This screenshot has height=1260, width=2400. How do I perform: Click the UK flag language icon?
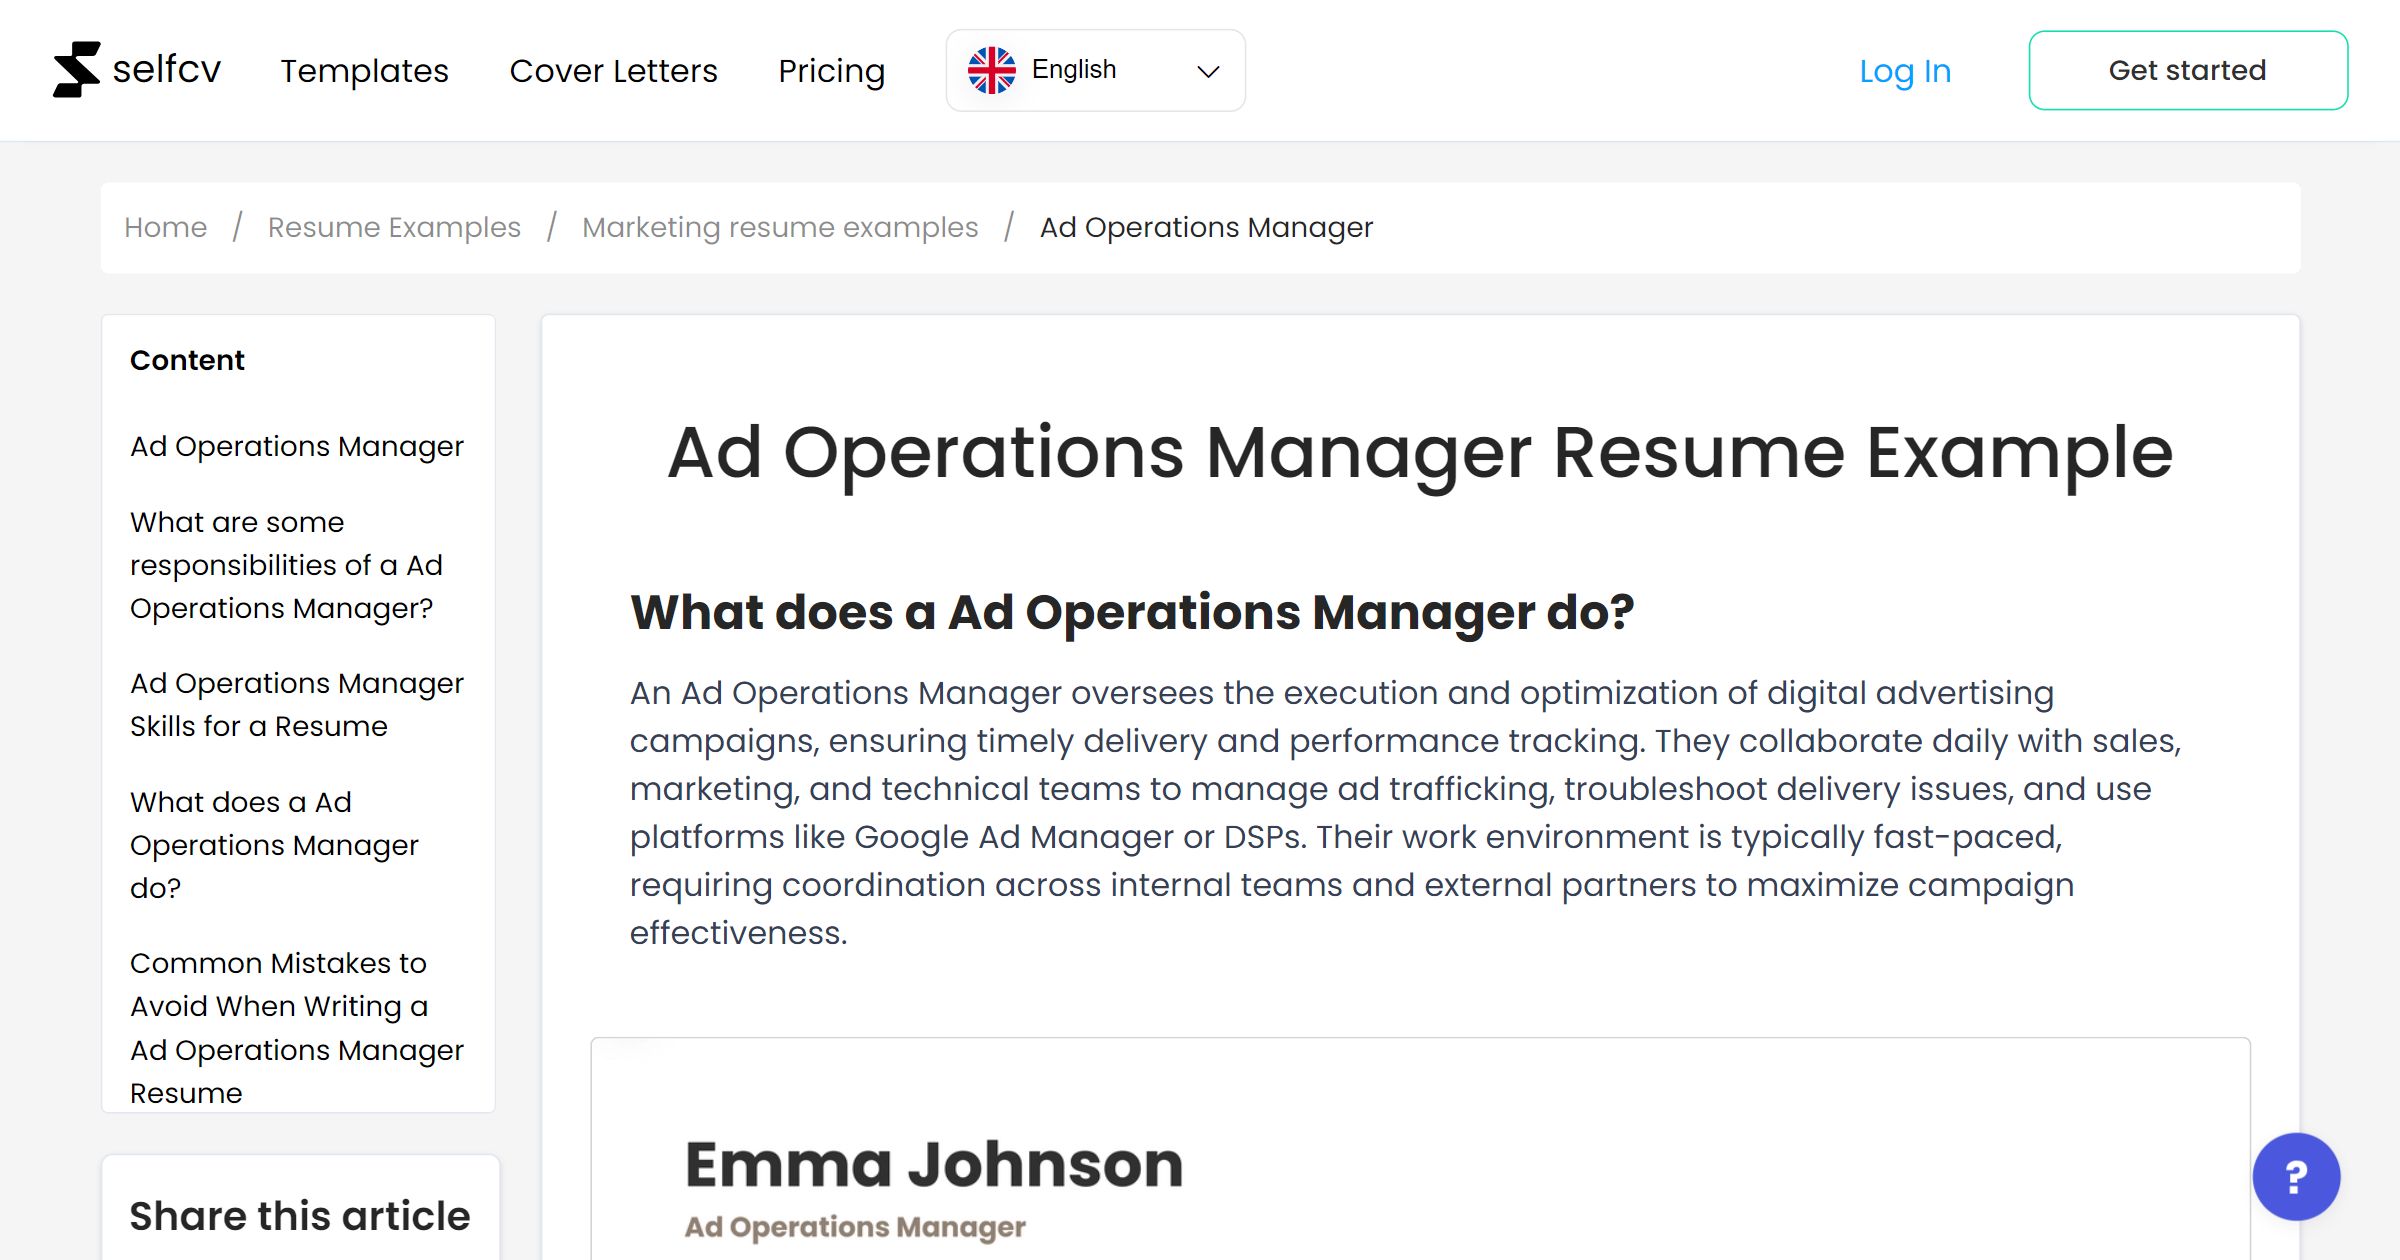point(992,68)
